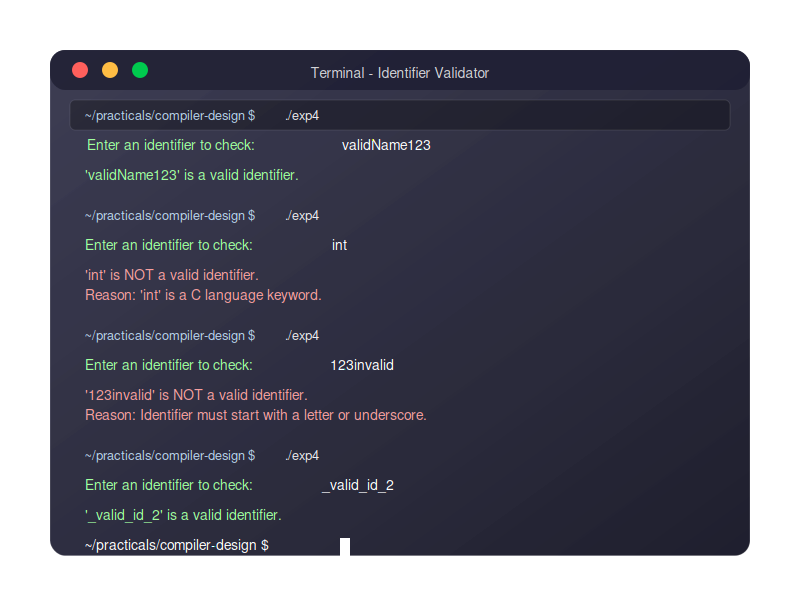Select the "'123invalid' is NOT a valid identifier" error
The image size is (800, 600).
coord(196,395)
